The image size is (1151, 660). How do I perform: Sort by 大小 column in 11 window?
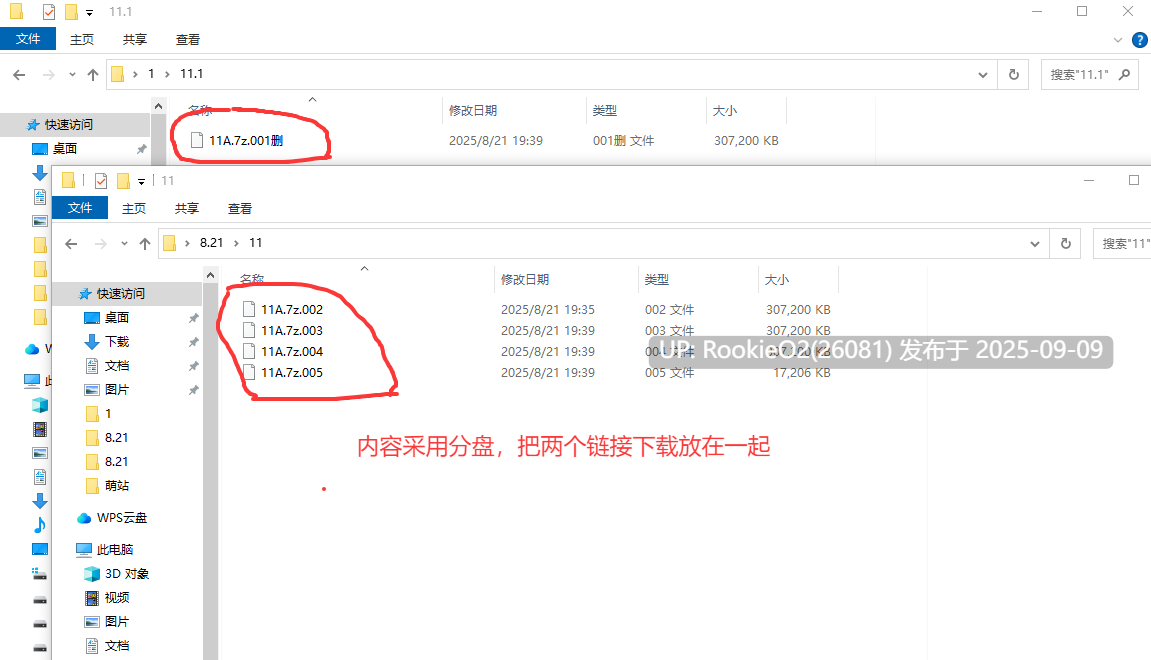click(777, 280)
